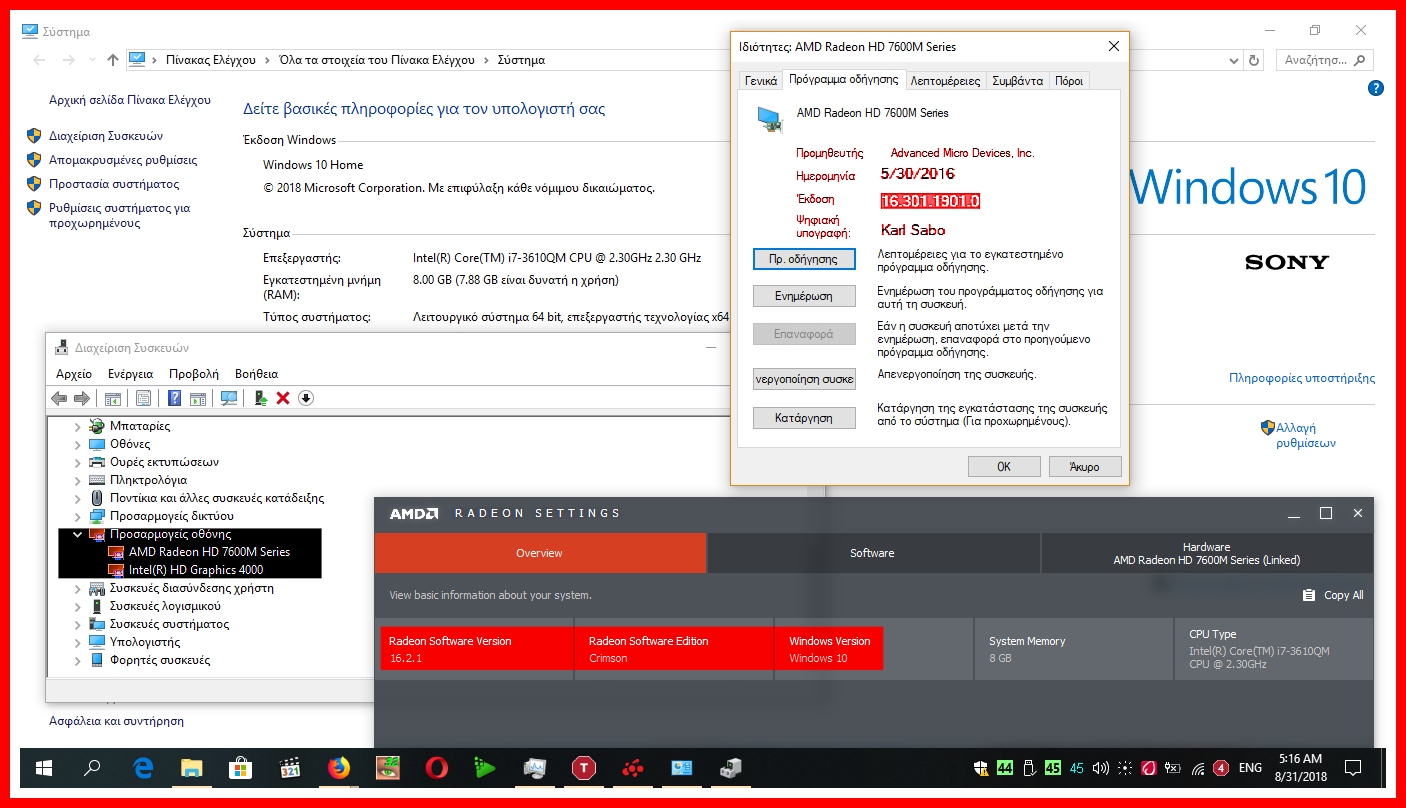Click the Wi-Fi network icon in system tray
The image size is (1406, 808).
pos(1198,768)
